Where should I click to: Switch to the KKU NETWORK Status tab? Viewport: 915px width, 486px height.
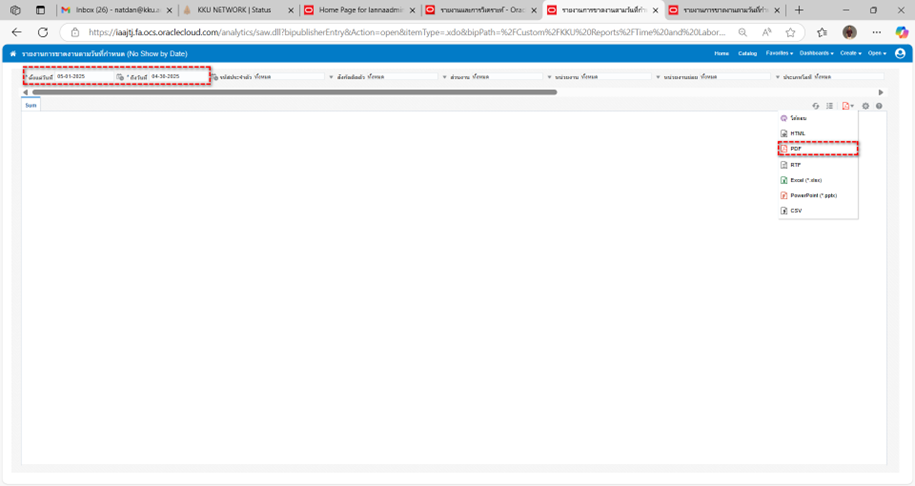coord(232,10)
